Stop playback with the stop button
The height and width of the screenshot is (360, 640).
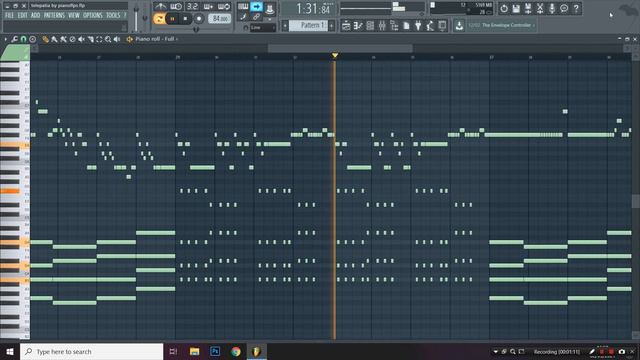tap(185, 19)
